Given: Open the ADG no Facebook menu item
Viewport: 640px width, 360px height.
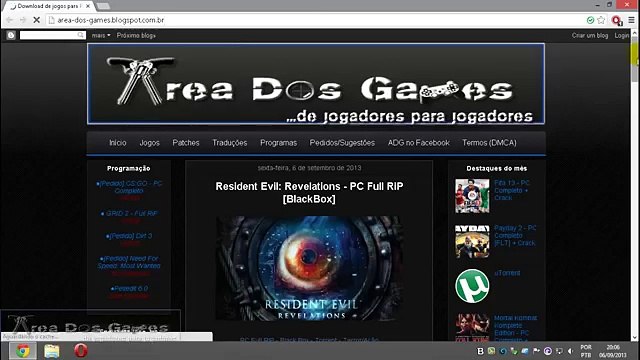Looking at the screenshot, I should pos(418,143).
